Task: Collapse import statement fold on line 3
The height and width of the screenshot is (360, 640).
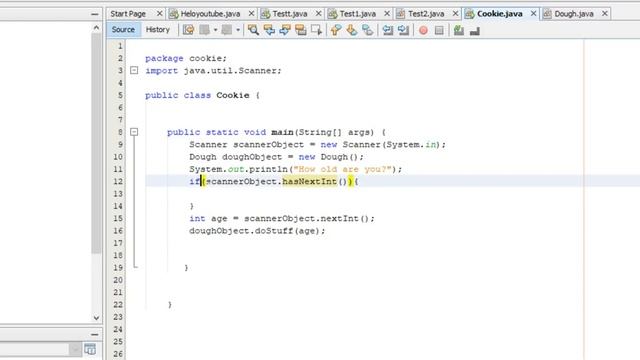Action: click(x=134, y=71)
